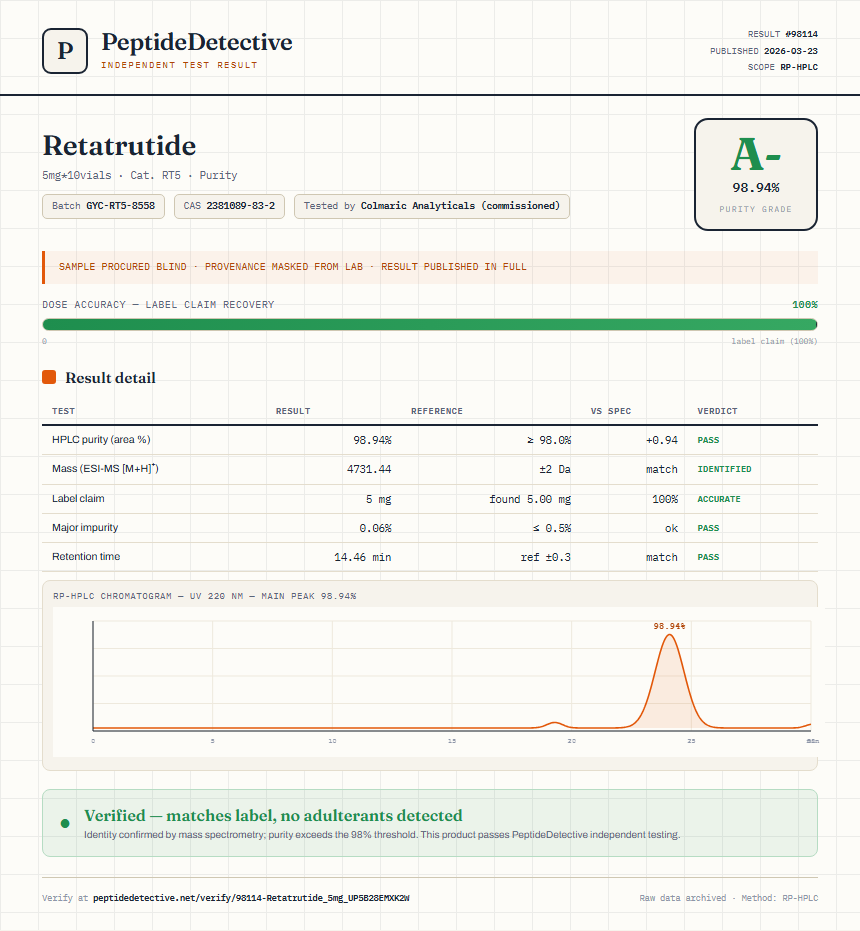Click the sample procured blind notice banner
860x931 pixels.
point(430,267)
